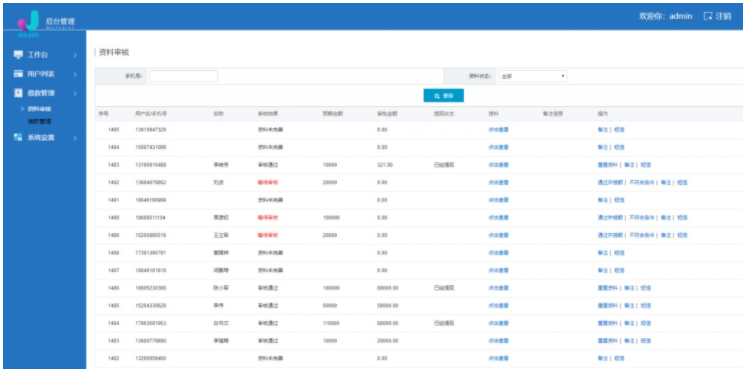Click 通过并授额 link in row 1492
The width and height of the screenshot is (749, 380).
tap(610, 182)
